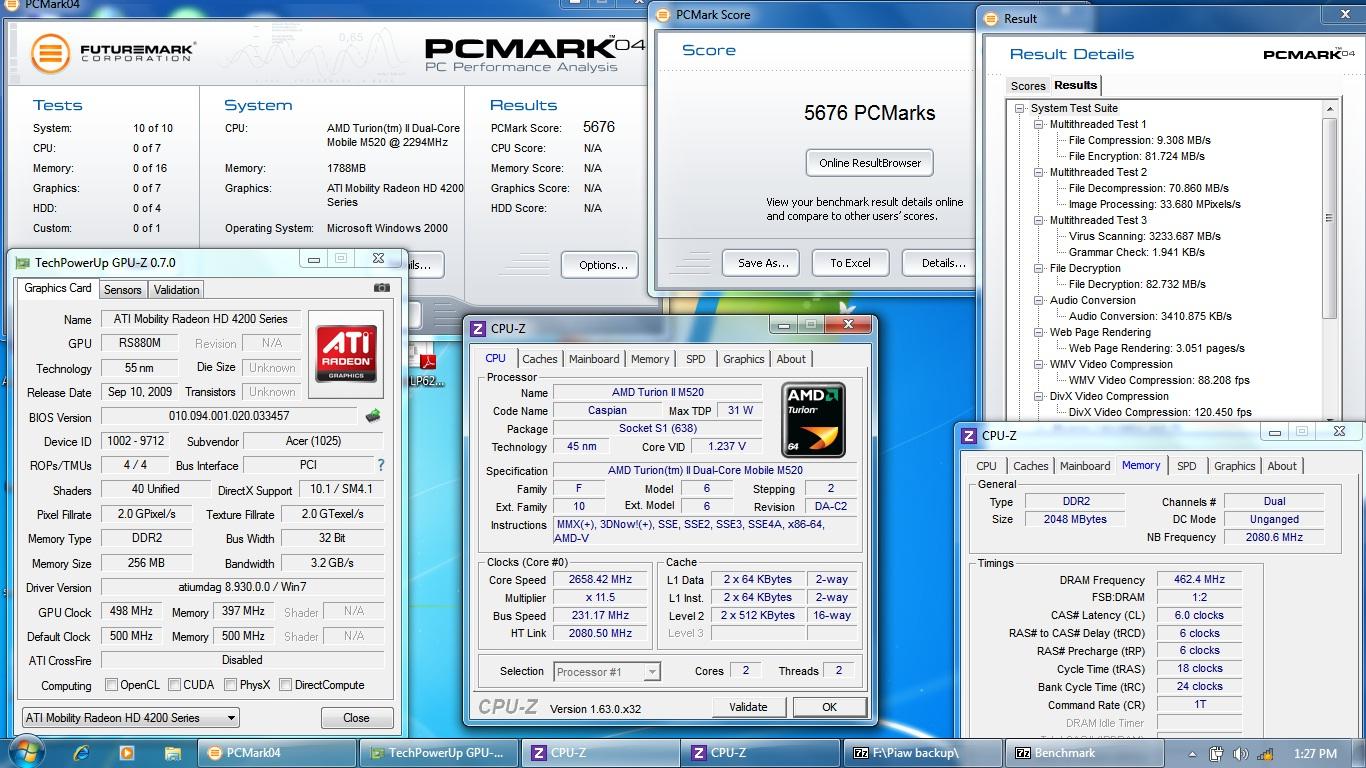This screenshot has width=1366, height=768.
Task: Open the Processor #1 selection dropdown
Action: coord(607,672)
